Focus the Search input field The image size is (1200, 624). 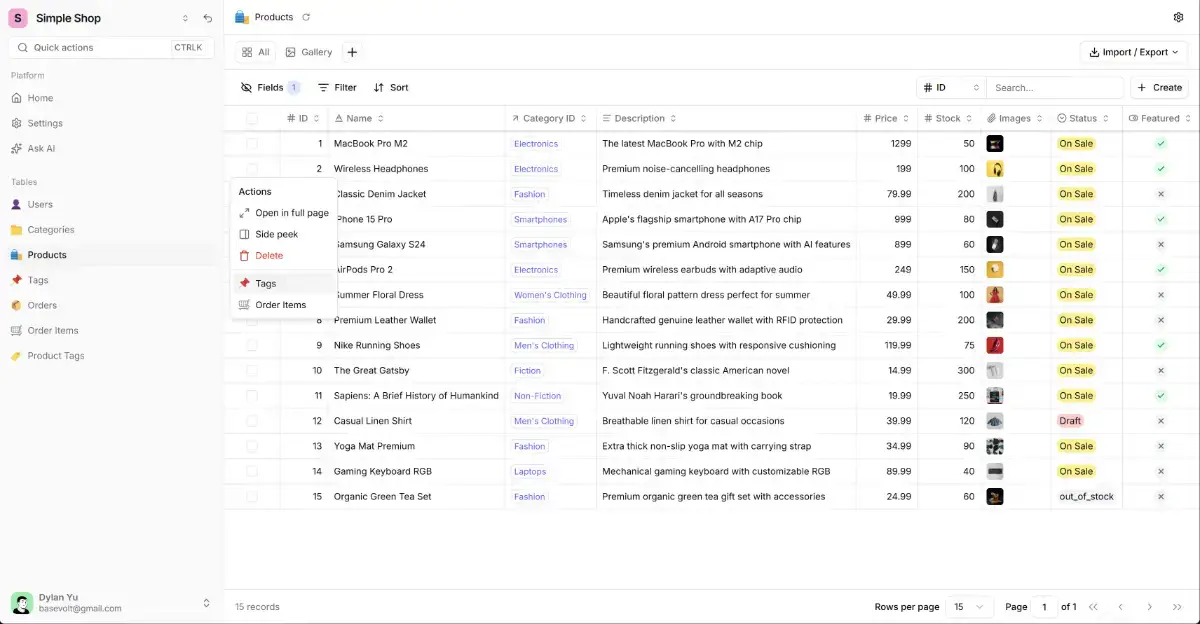(x=1055, y=88)
